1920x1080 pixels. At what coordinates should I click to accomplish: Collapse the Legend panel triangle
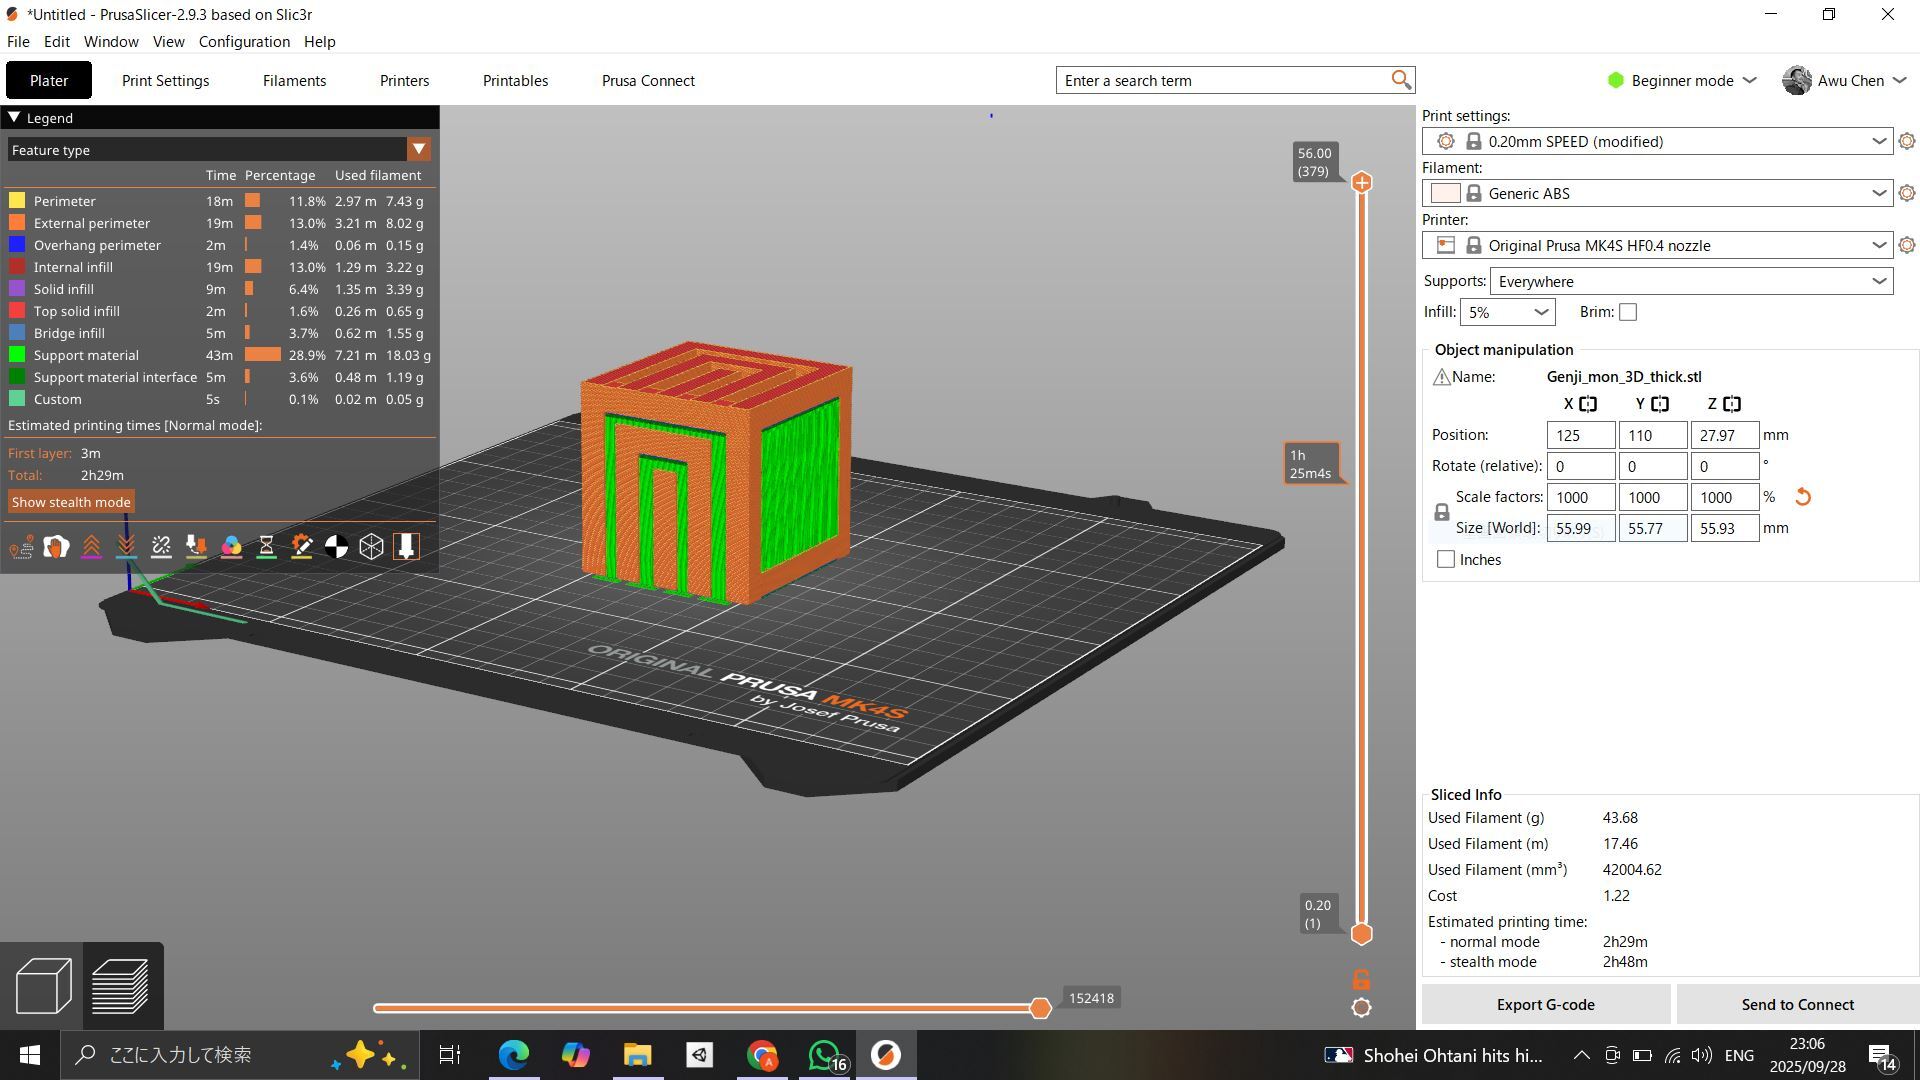(x=14, y=118)
